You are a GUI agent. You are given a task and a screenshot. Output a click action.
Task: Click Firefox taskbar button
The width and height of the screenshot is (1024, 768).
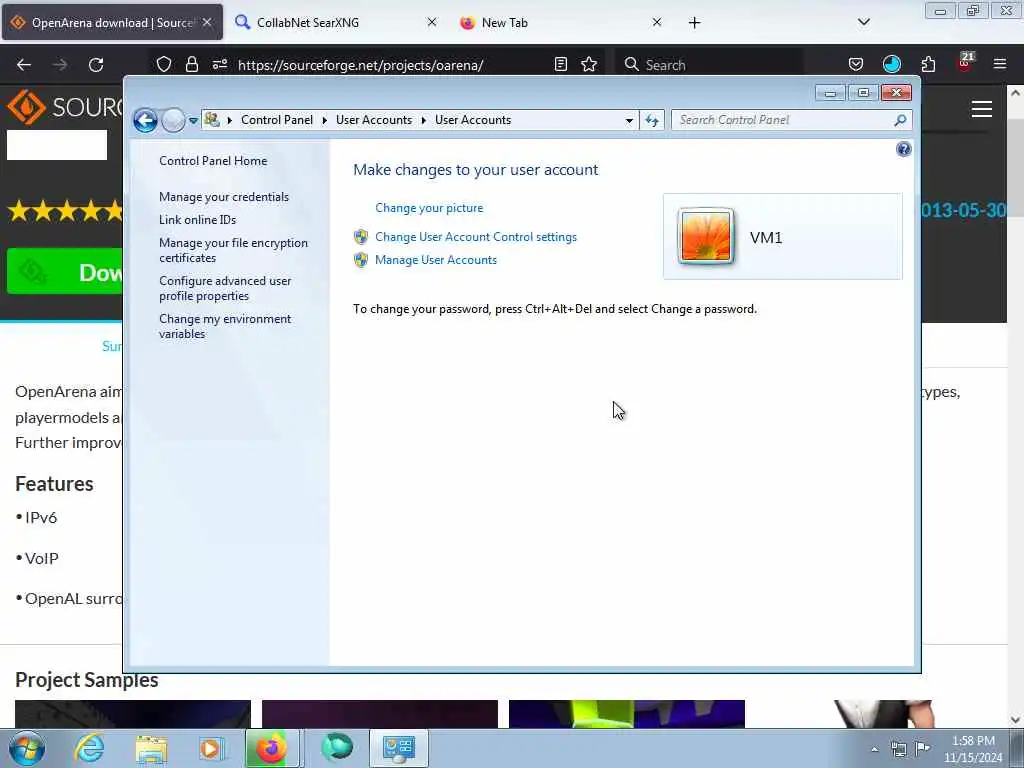pos(272,748)
